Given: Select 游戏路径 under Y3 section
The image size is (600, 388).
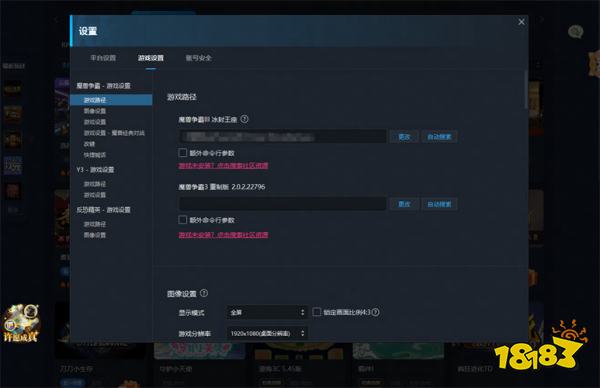Looking at the screenshot, I should [x=95, y=184].
